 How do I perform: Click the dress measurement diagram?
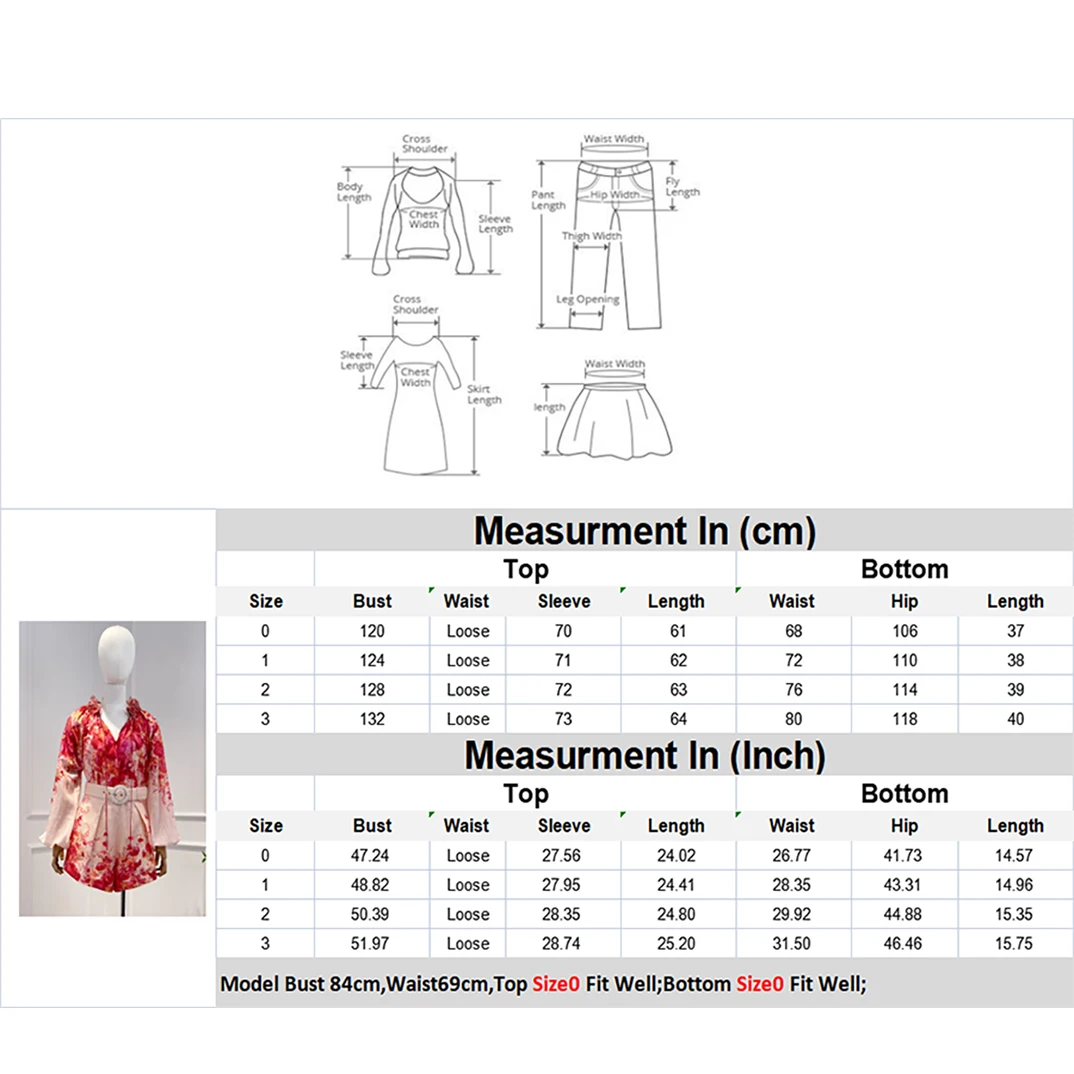coord(421,385)
